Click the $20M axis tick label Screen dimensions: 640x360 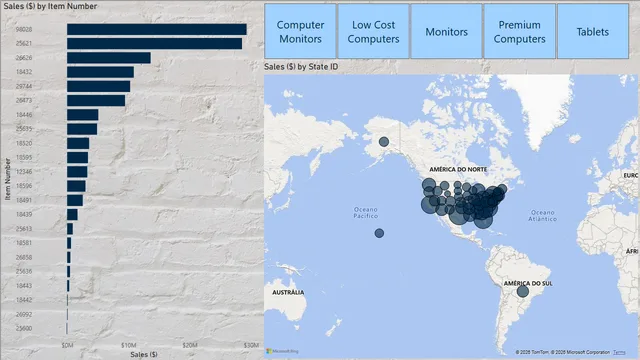190,345
